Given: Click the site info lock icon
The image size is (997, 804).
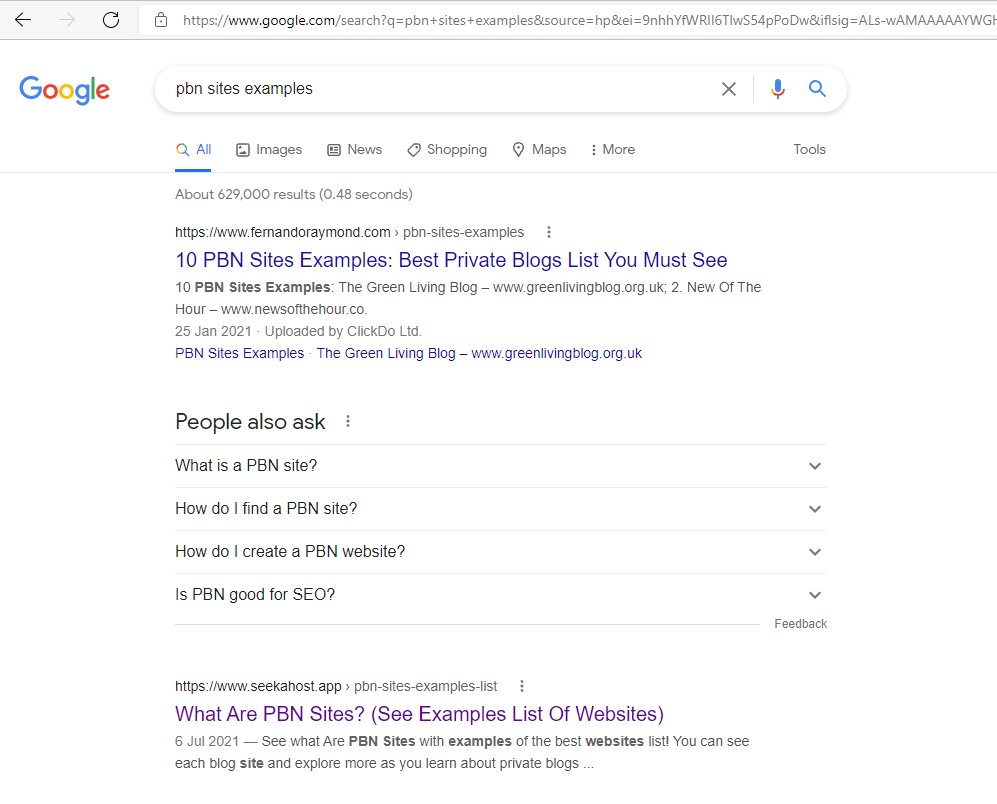Looking at the screenshot, I should 161,20.
